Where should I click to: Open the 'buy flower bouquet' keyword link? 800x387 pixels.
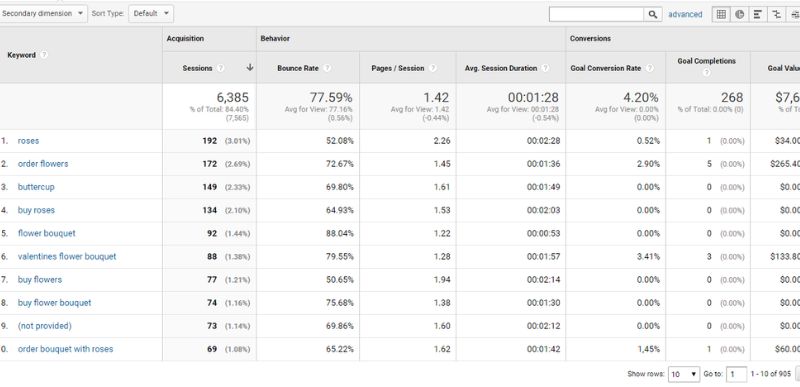pos(55,303)
